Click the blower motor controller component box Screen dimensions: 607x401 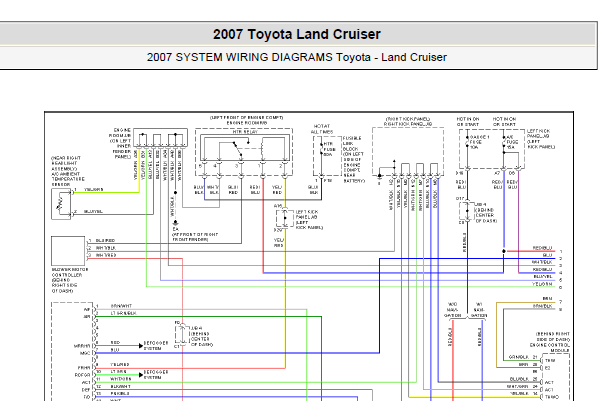[x=68, y=251]
